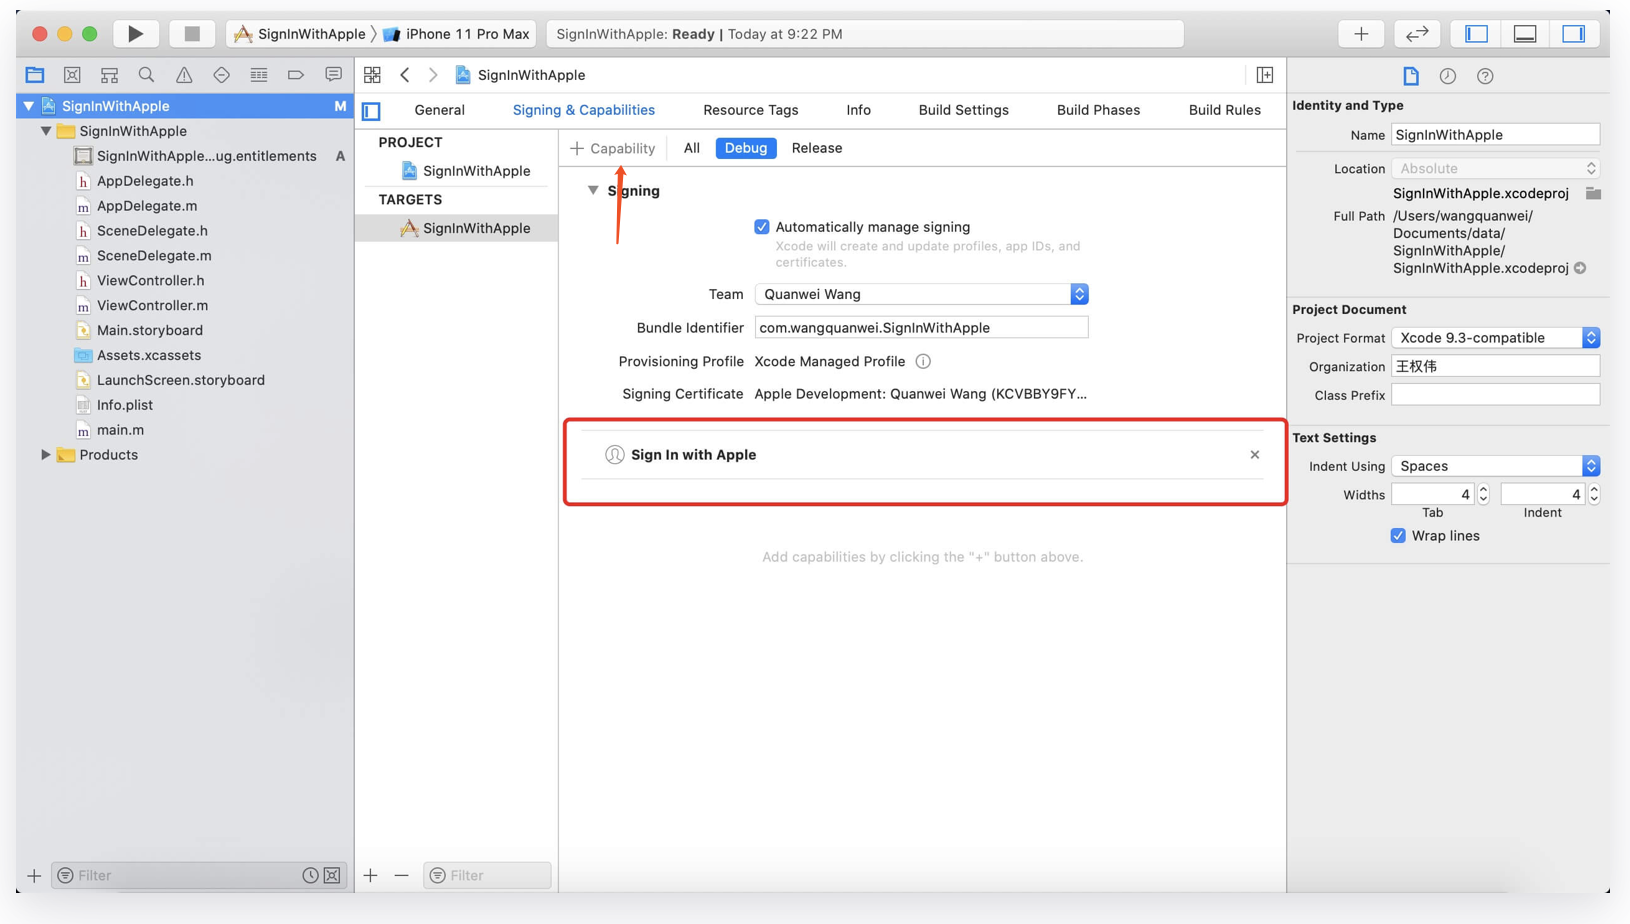The width and height of the screenshot is (1630, 924).
Task: Remove the selected target
Action: tap(402, 876)
